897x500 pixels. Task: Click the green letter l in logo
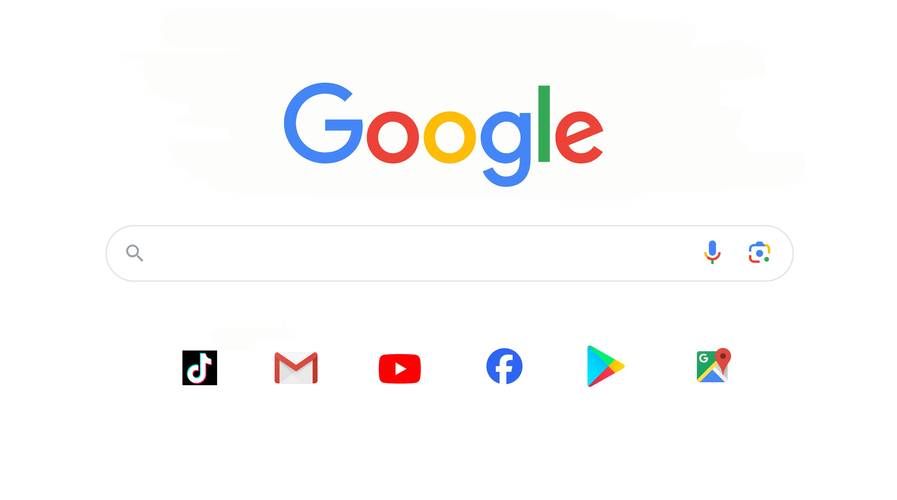coord(544,124)
